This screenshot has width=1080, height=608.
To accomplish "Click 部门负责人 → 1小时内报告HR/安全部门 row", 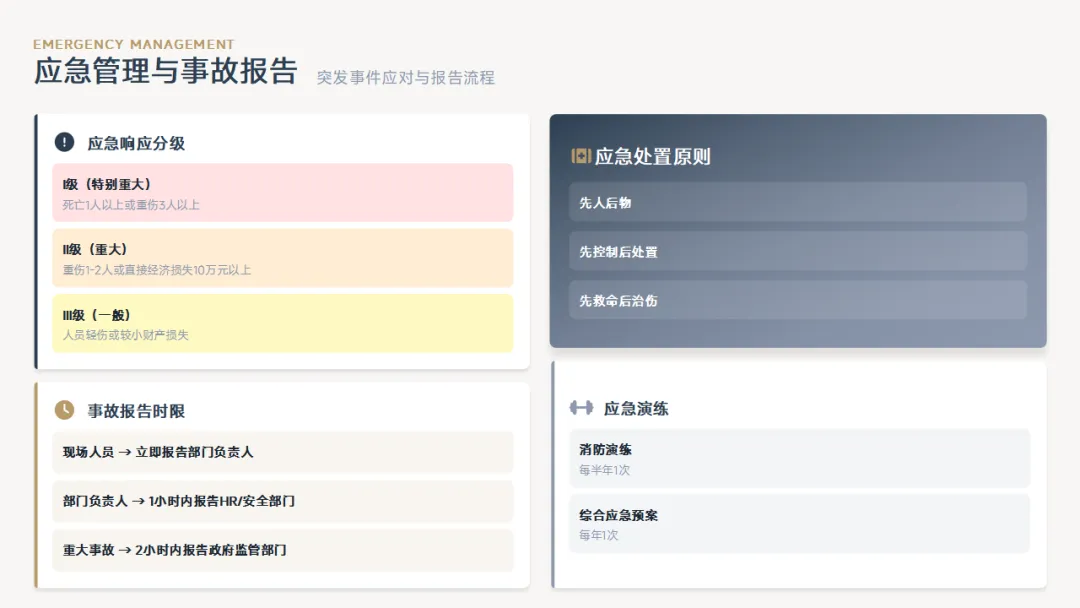I will (x=282, y=501).
